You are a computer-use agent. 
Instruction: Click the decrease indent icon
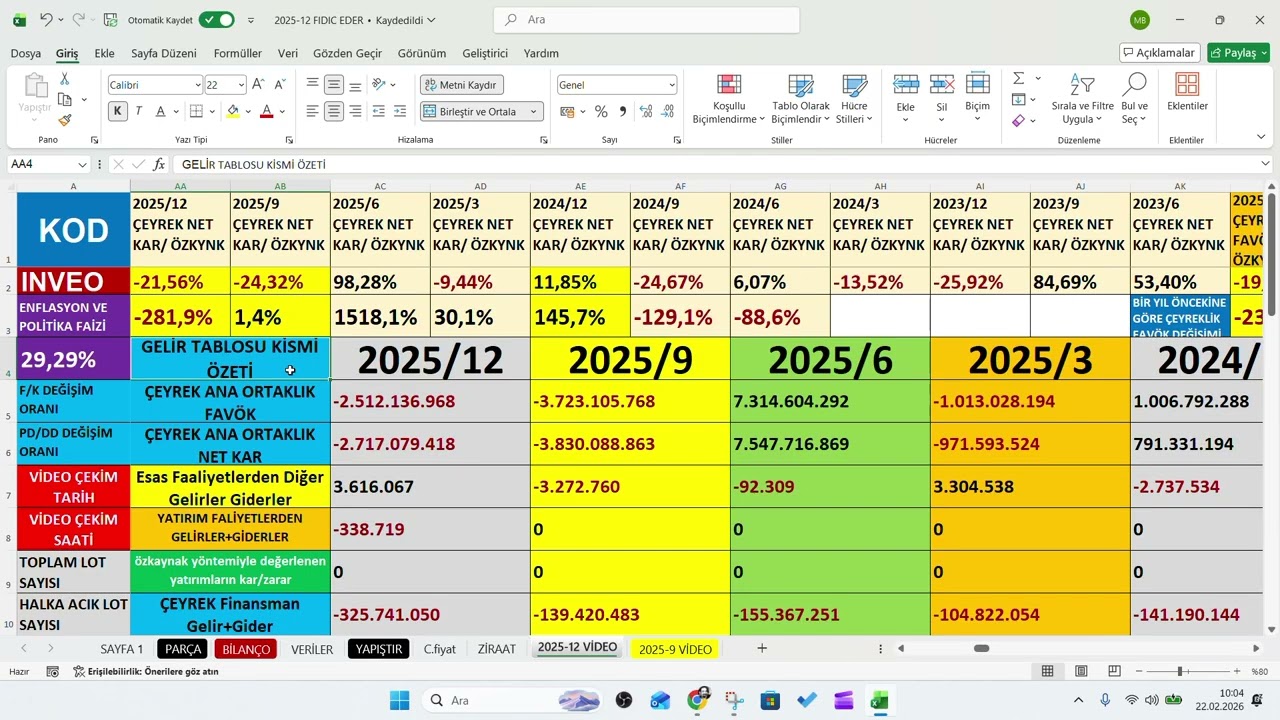point(379,111)
